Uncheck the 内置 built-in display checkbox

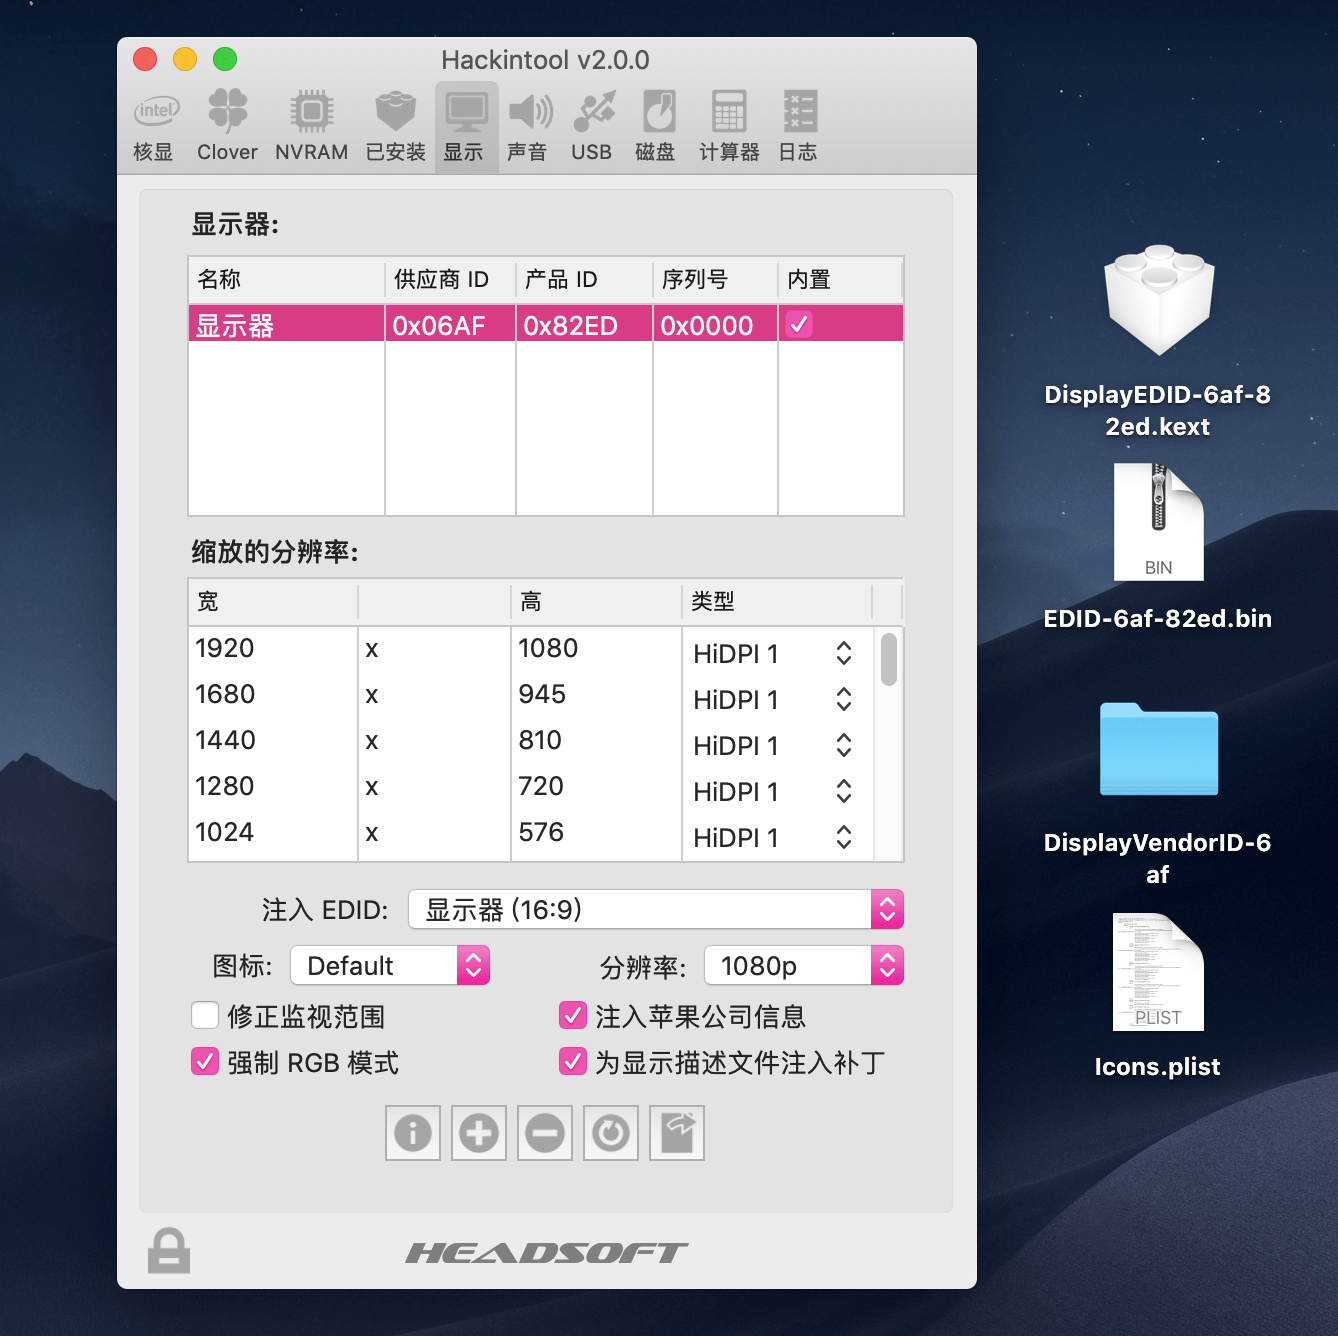(x=797, y=324)
